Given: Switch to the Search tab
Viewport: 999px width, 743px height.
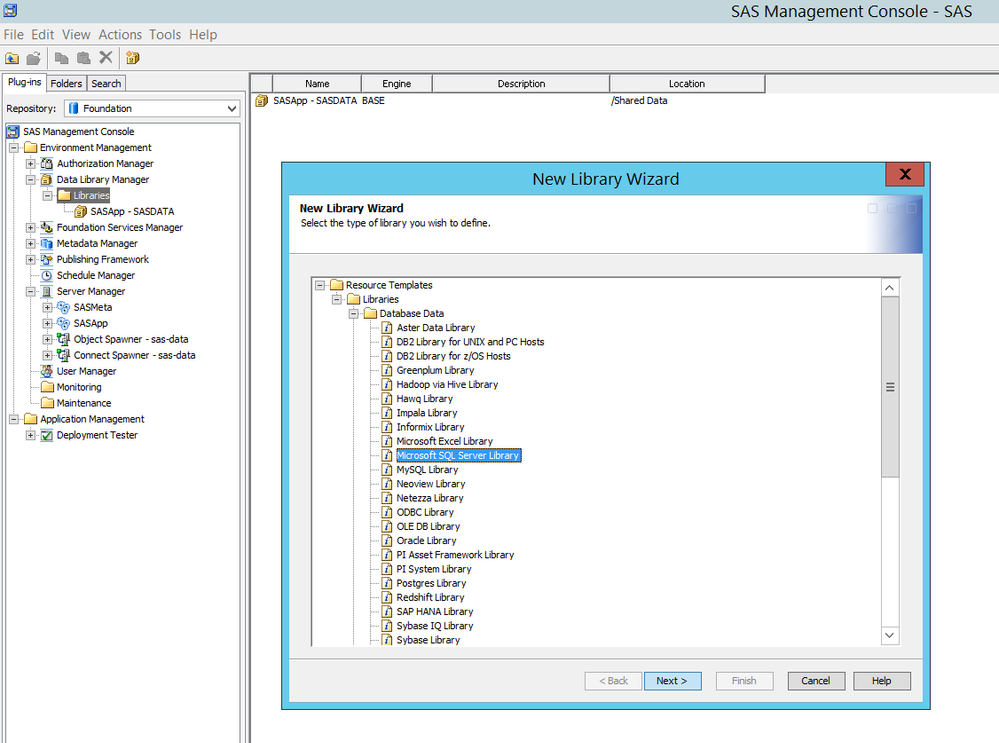Looking at the screenshot, I should (106, 83).
